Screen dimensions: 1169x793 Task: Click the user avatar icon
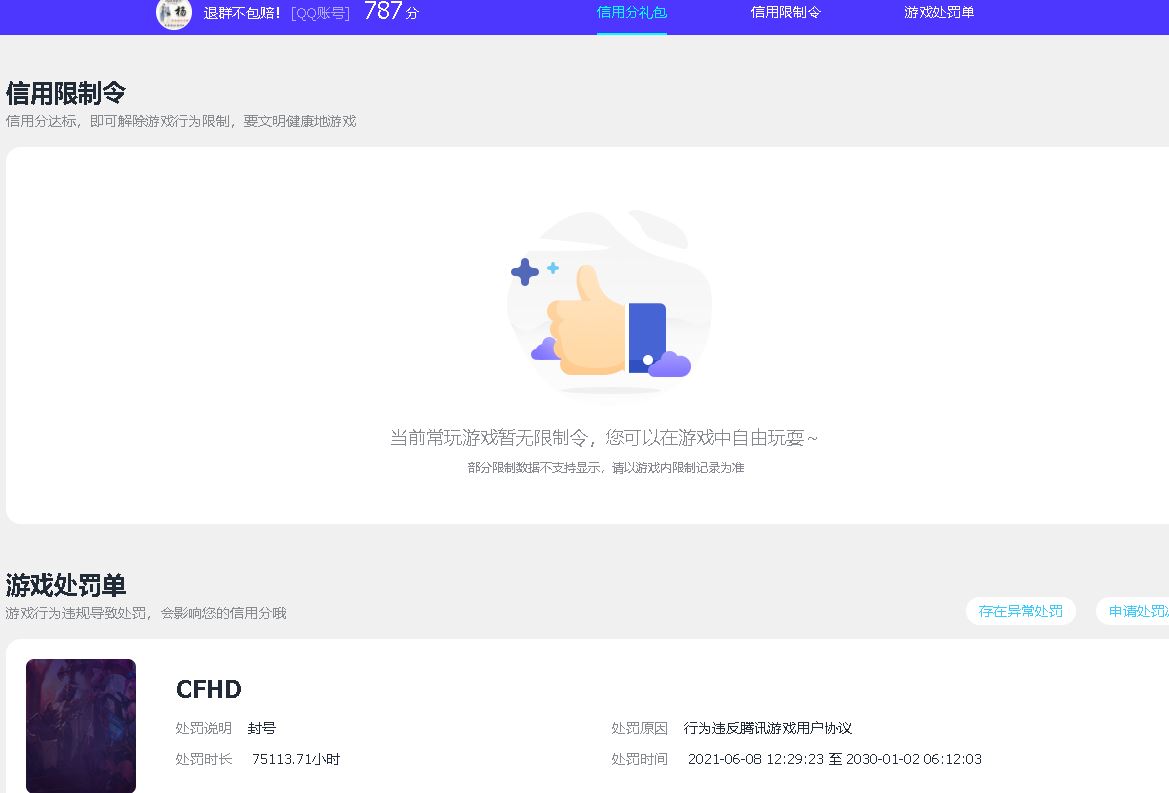pyautogui.click(x=172, y=15)
